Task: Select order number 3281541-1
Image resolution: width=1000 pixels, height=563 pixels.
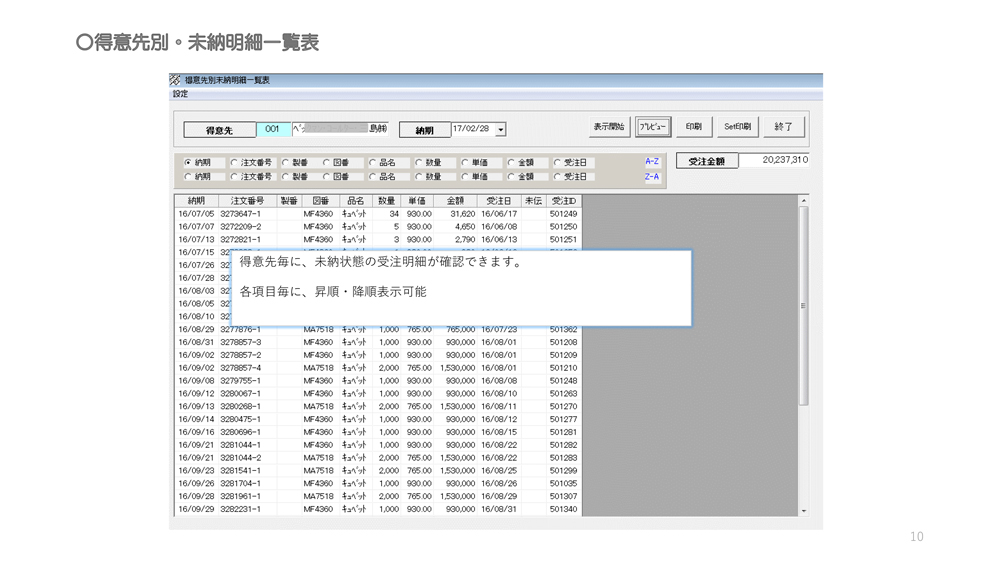Action: pos(240,471)
